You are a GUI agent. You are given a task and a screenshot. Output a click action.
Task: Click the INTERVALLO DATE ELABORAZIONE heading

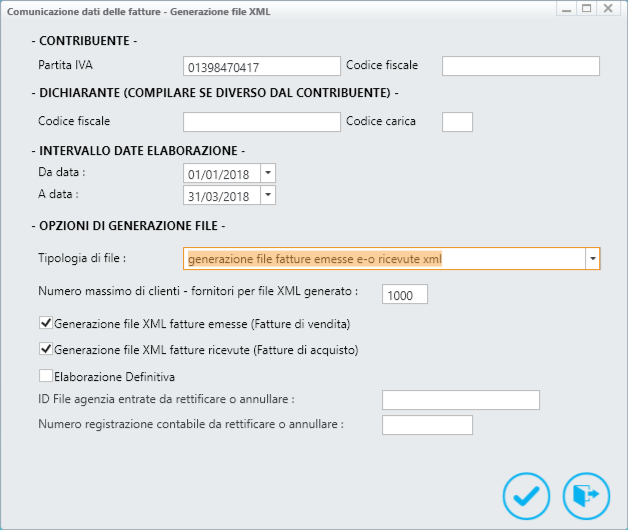(x=138, y=151)
